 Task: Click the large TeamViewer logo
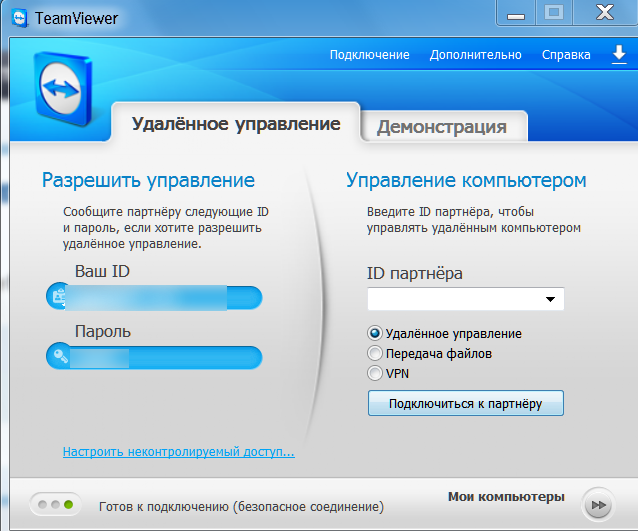(62, 89)
